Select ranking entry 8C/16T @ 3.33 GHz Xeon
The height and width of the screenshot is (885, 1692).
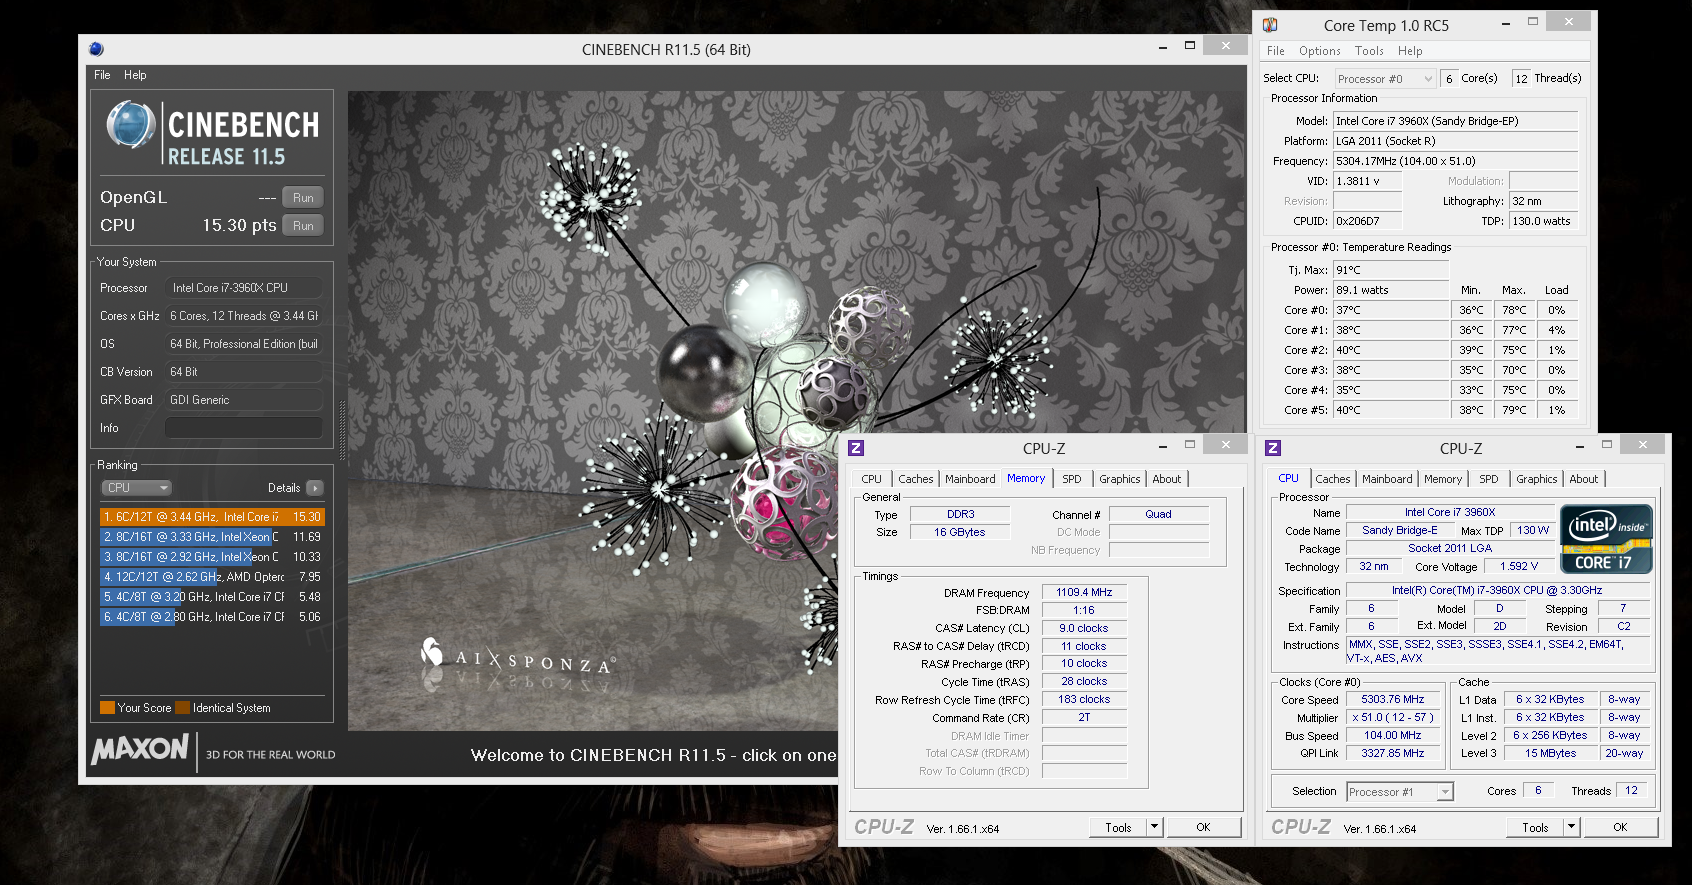pos(212,537)
